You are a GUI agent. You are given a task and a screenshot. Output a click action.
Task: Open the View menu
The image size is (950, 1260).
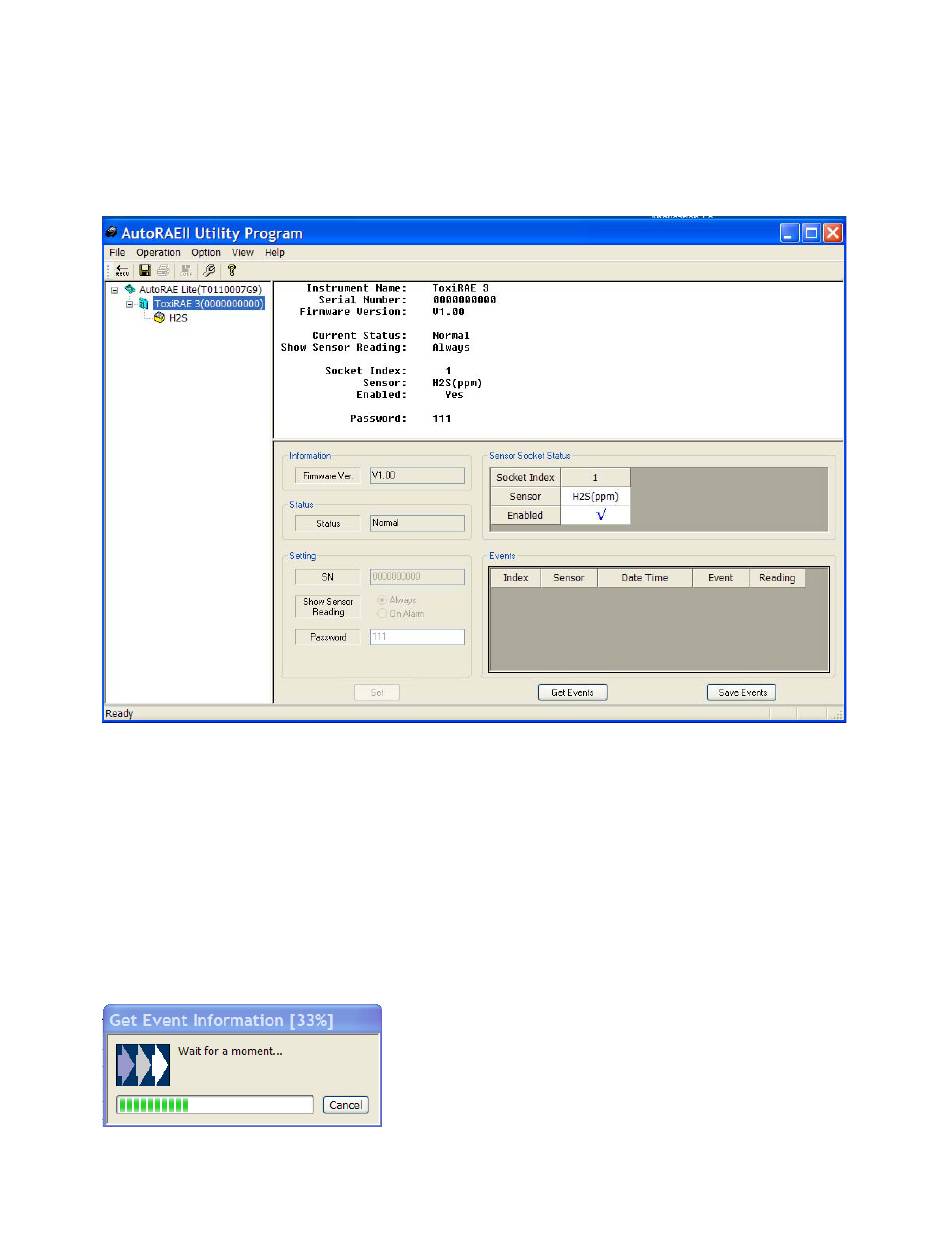click(243, 253)
